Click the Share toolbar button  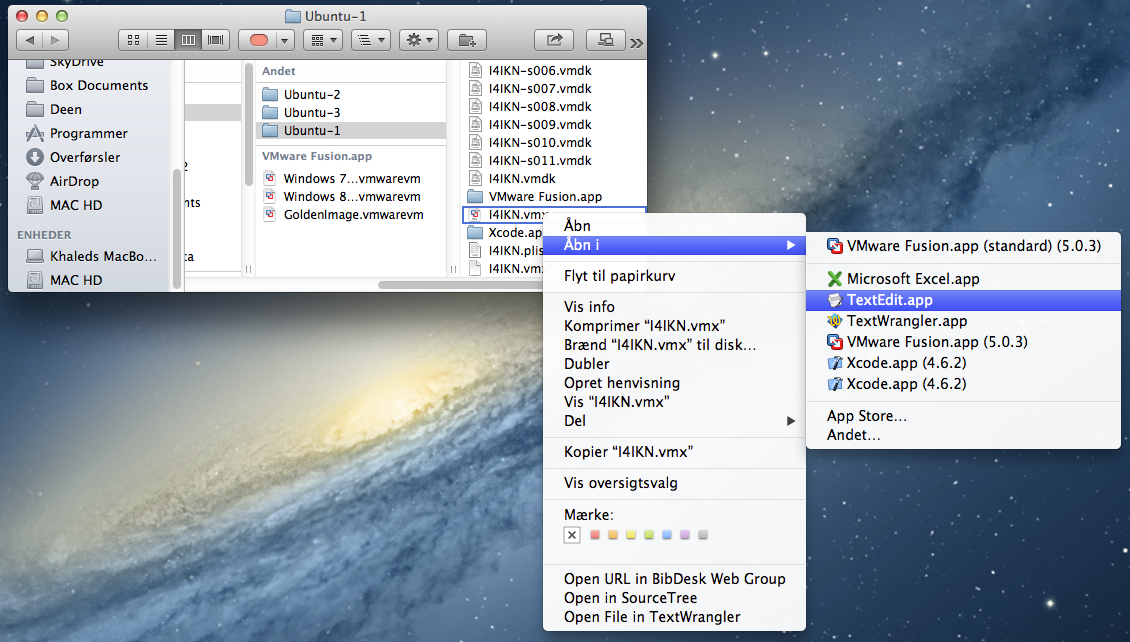[x=553, y=40]
